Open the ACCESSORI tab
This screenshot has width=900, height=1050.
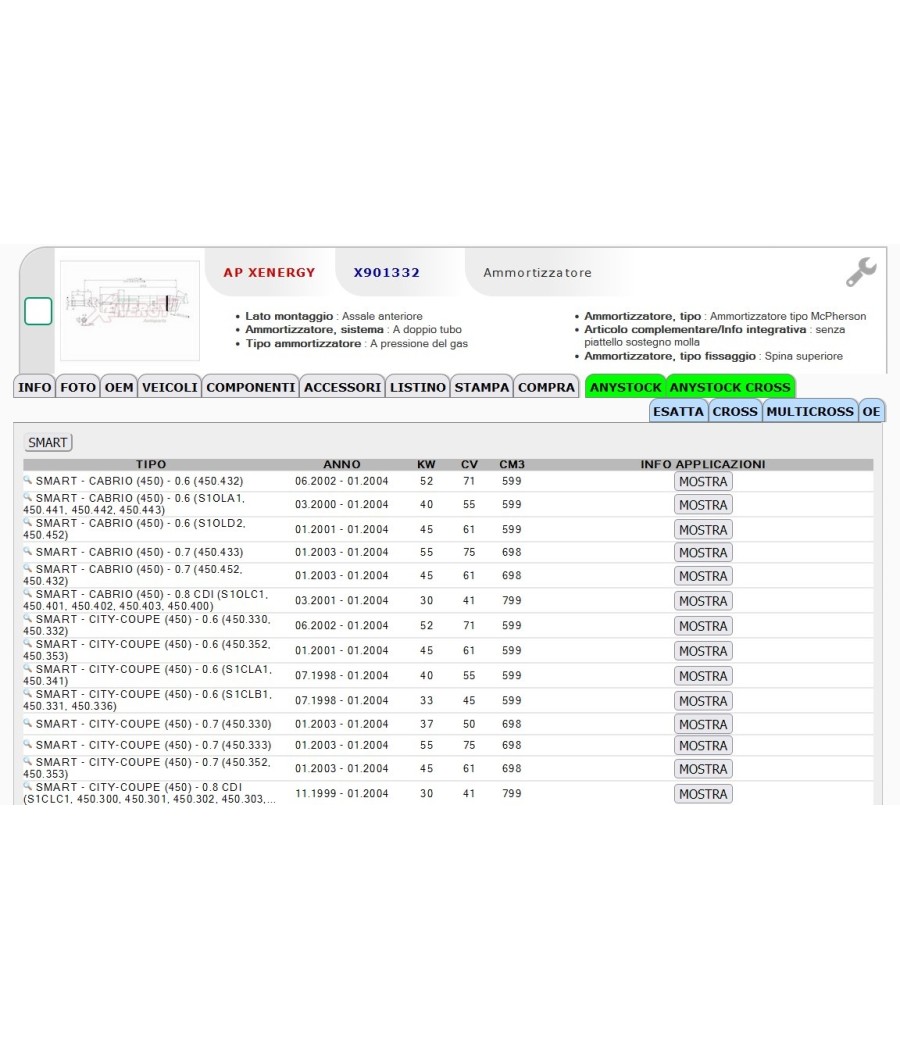tap(342, 387)
